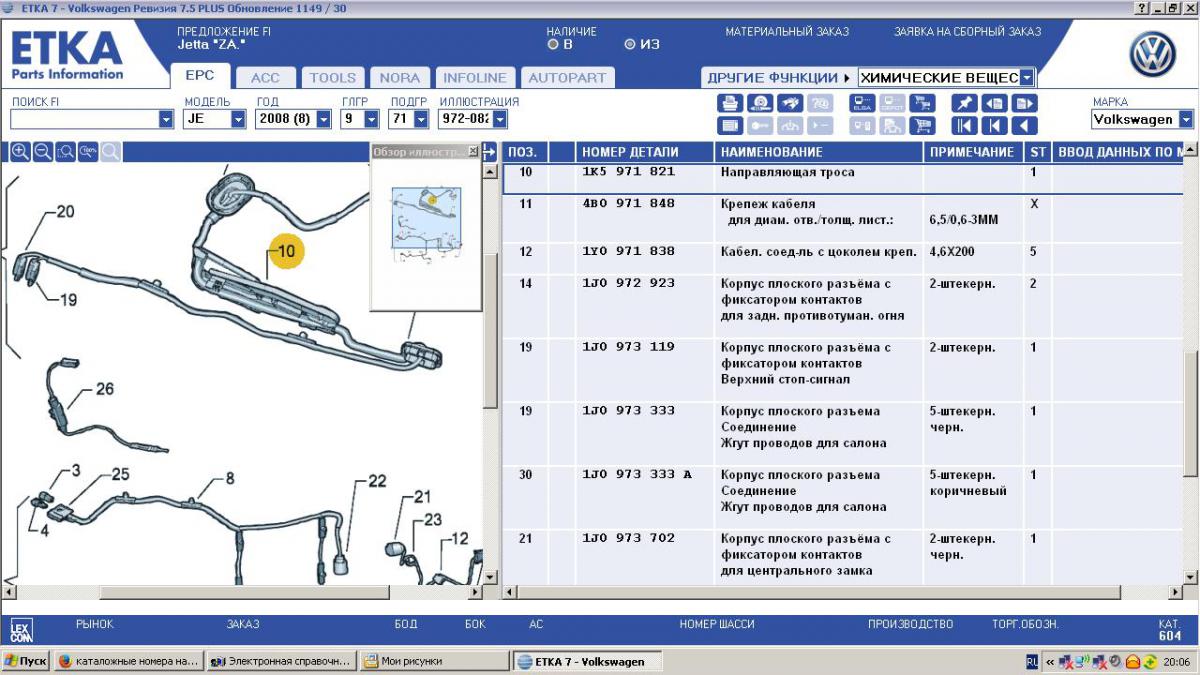Select part number 1J0 972 923
1200x675 pixels.
click(x=629, y=284)
